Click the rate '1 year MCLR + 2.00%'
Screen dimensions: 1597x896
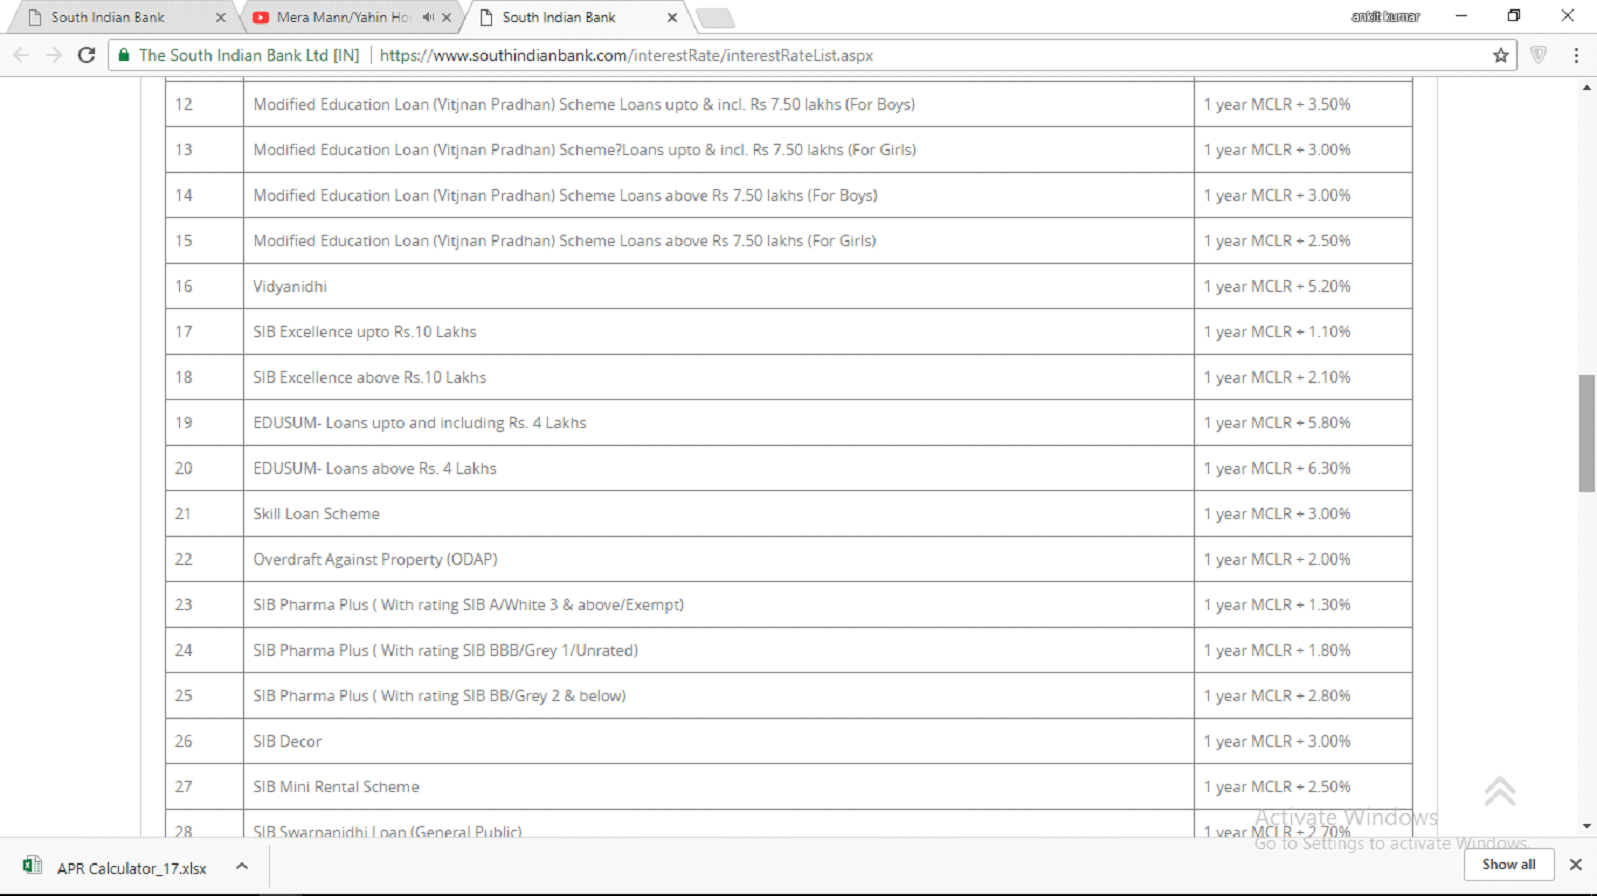click(x=1277, y=559)
